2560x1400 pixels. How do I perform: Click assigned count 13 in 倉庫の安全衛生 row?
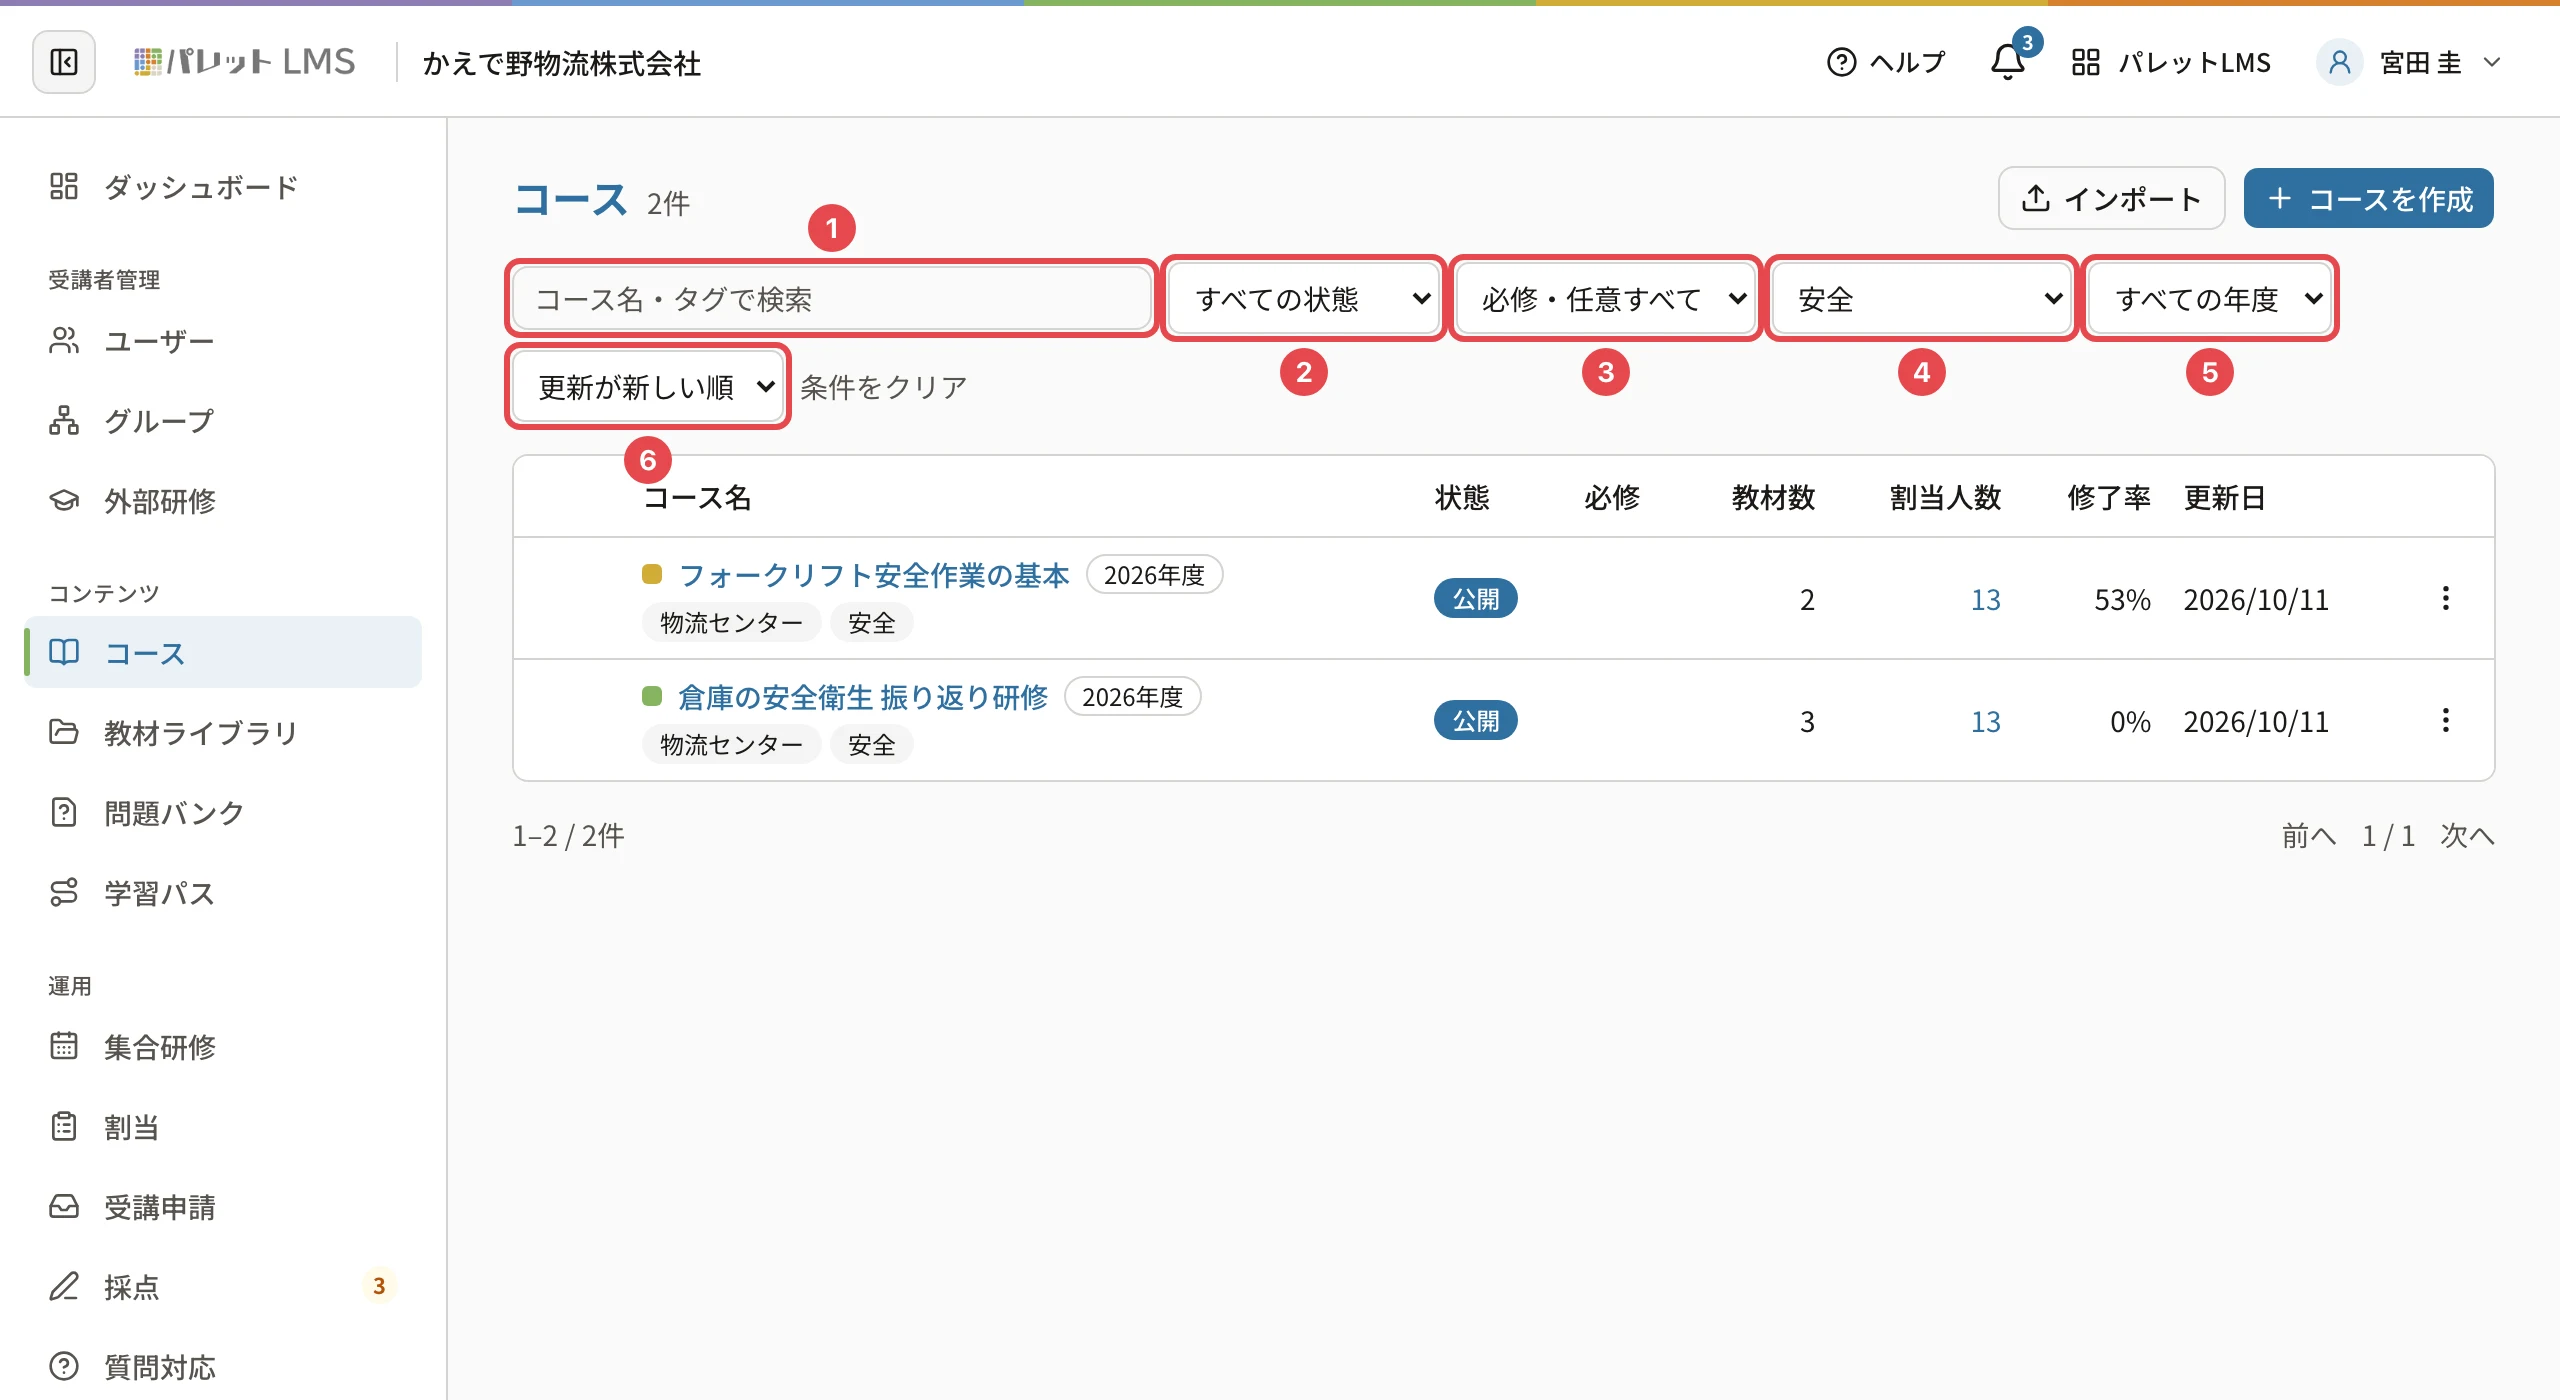(1986, 721)
